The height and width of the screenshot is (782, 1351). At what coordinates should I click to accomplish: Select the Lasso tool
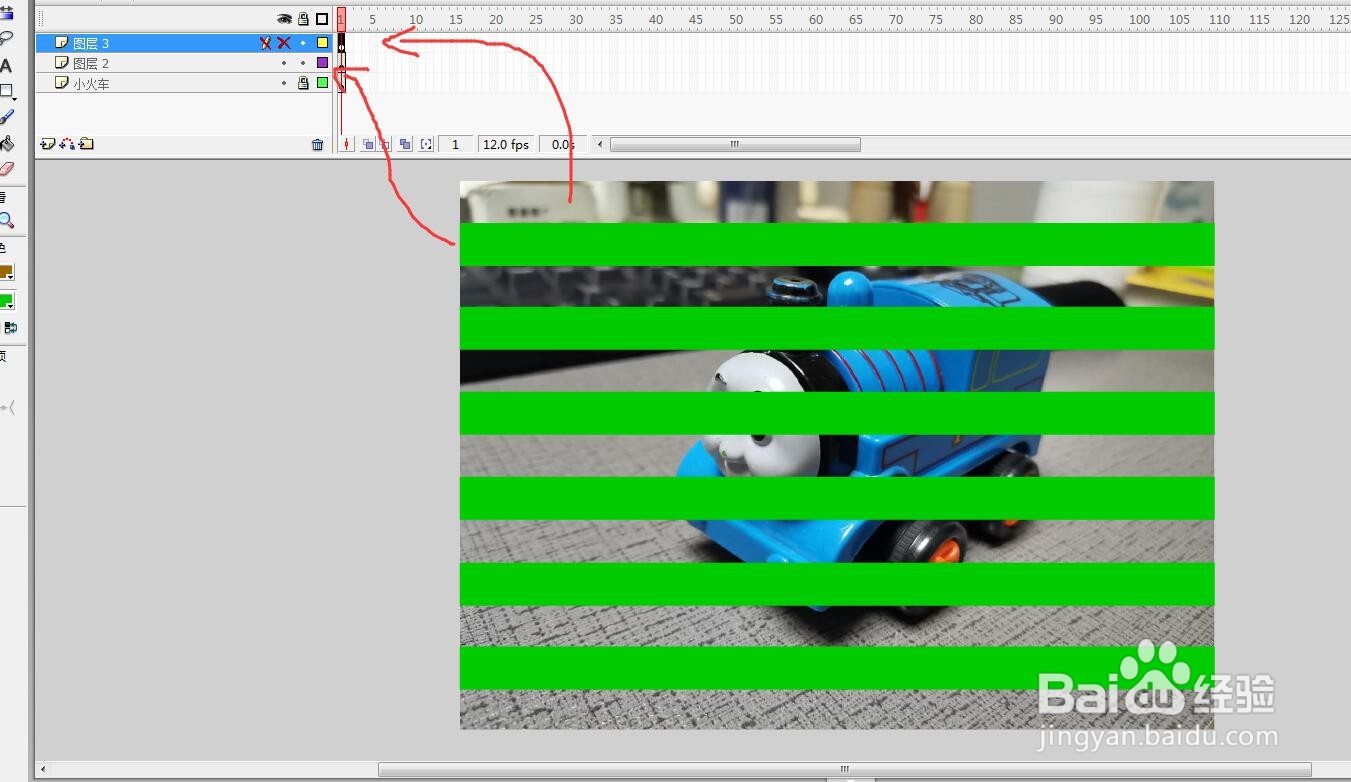pos(5,39)
